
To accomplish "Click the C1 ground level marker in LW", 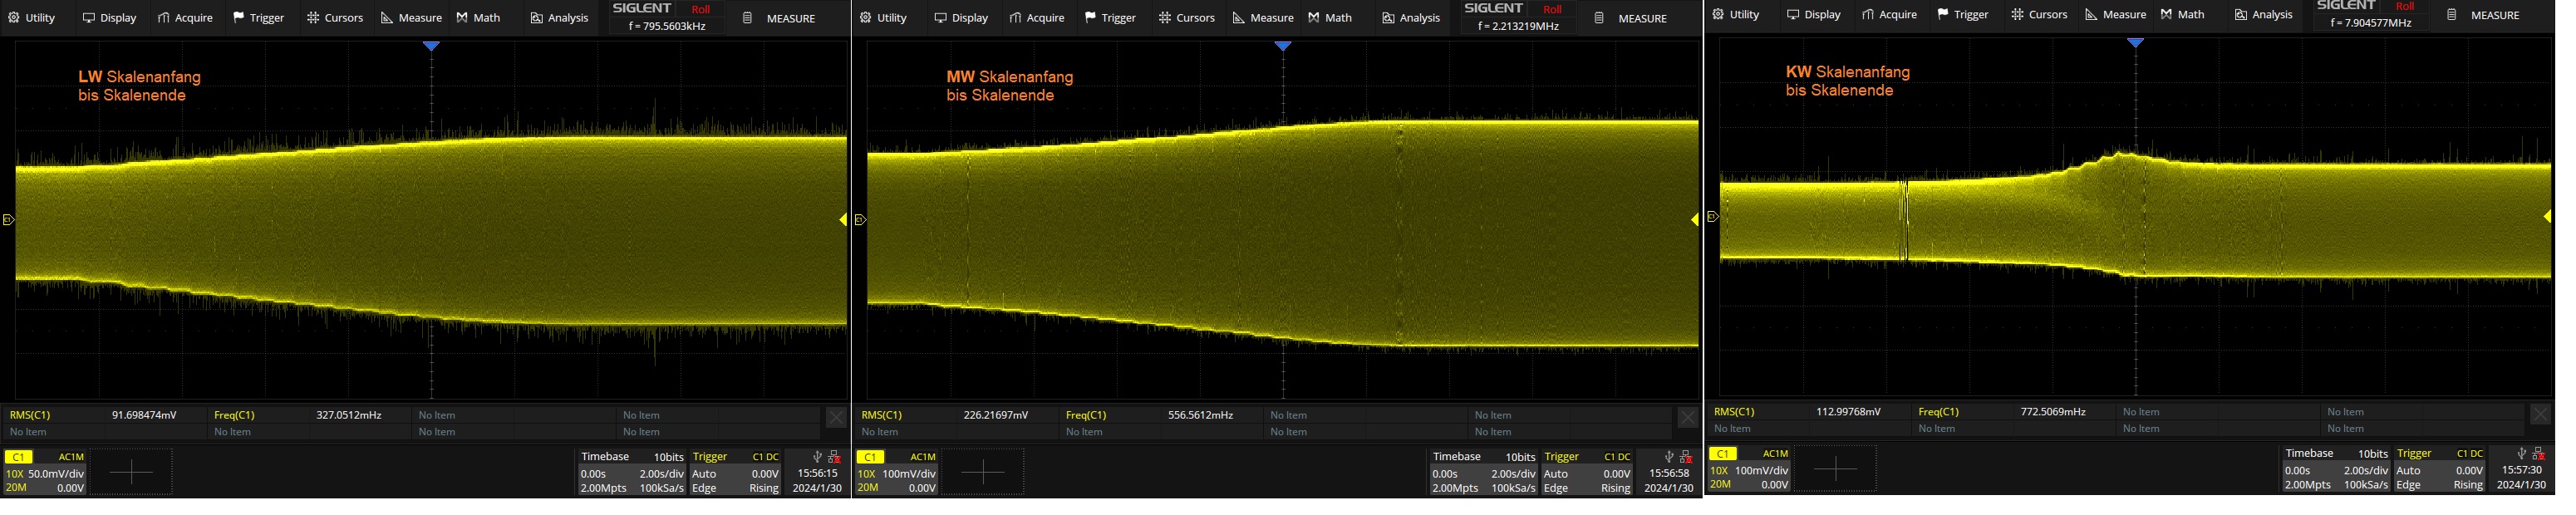I will point(9,220).
